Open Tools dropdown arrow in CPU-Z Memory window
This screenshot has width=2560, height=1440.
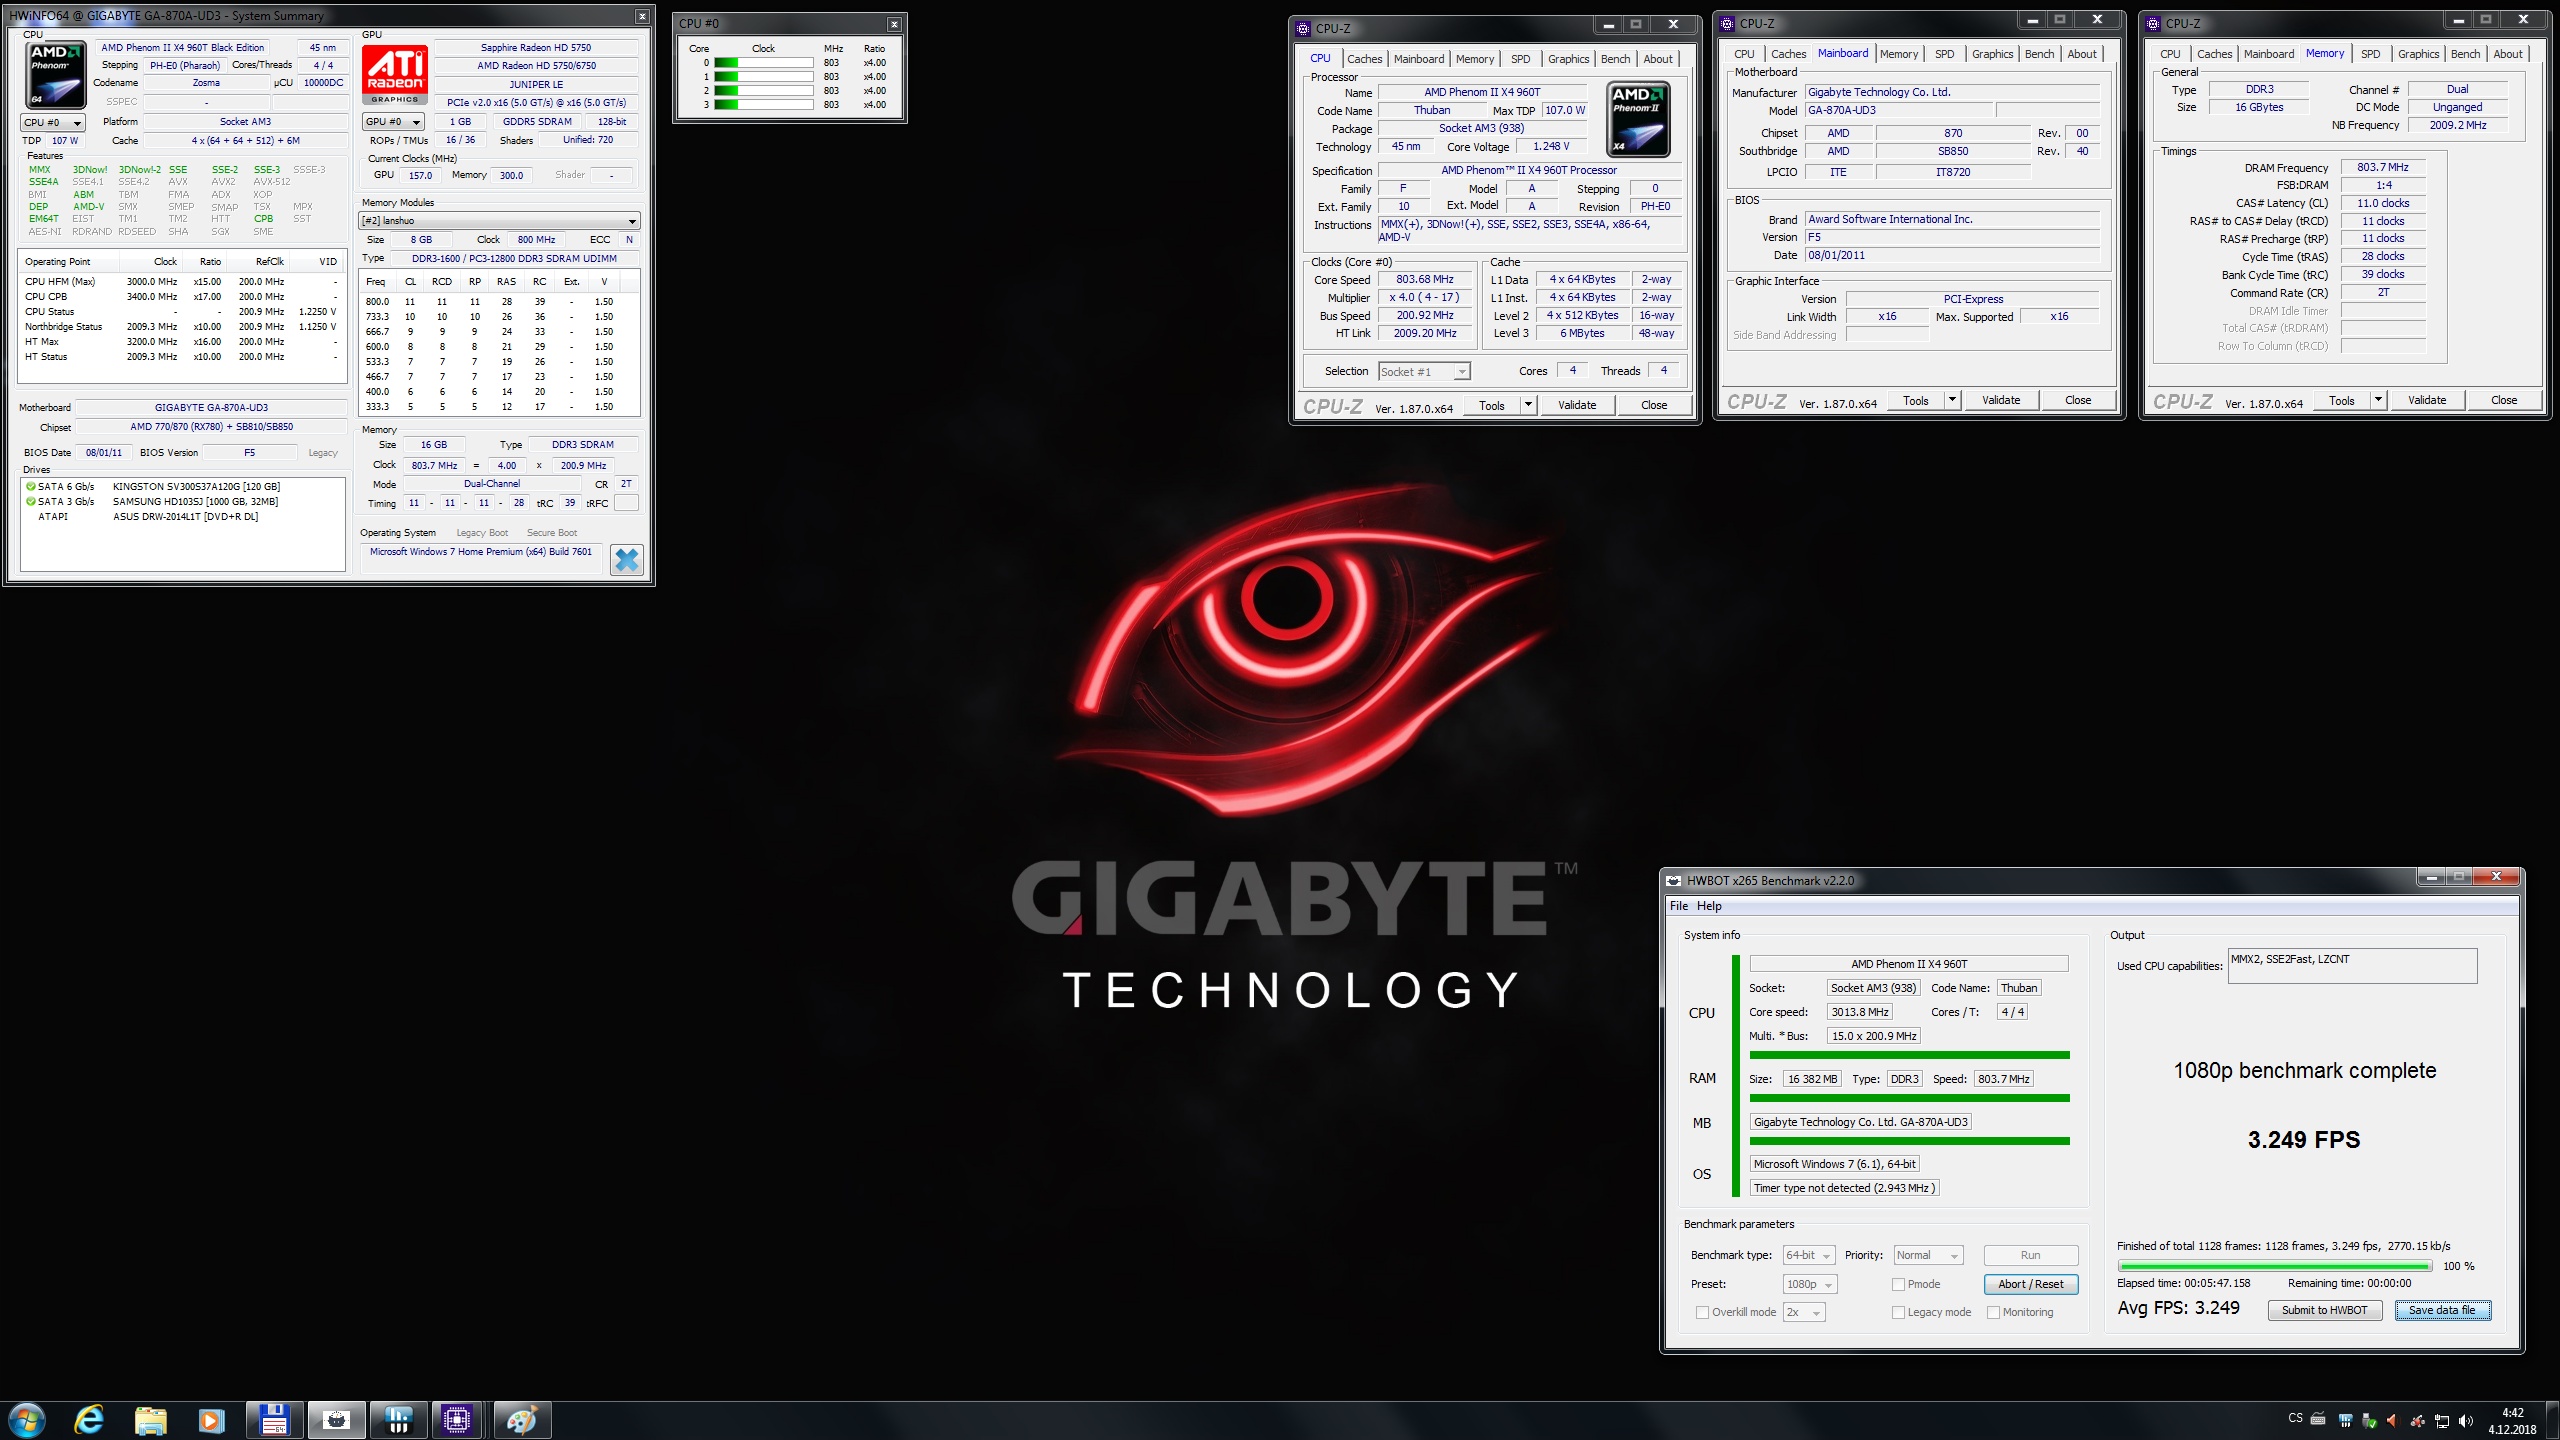pyautogui.click(x=2378, y=400)
